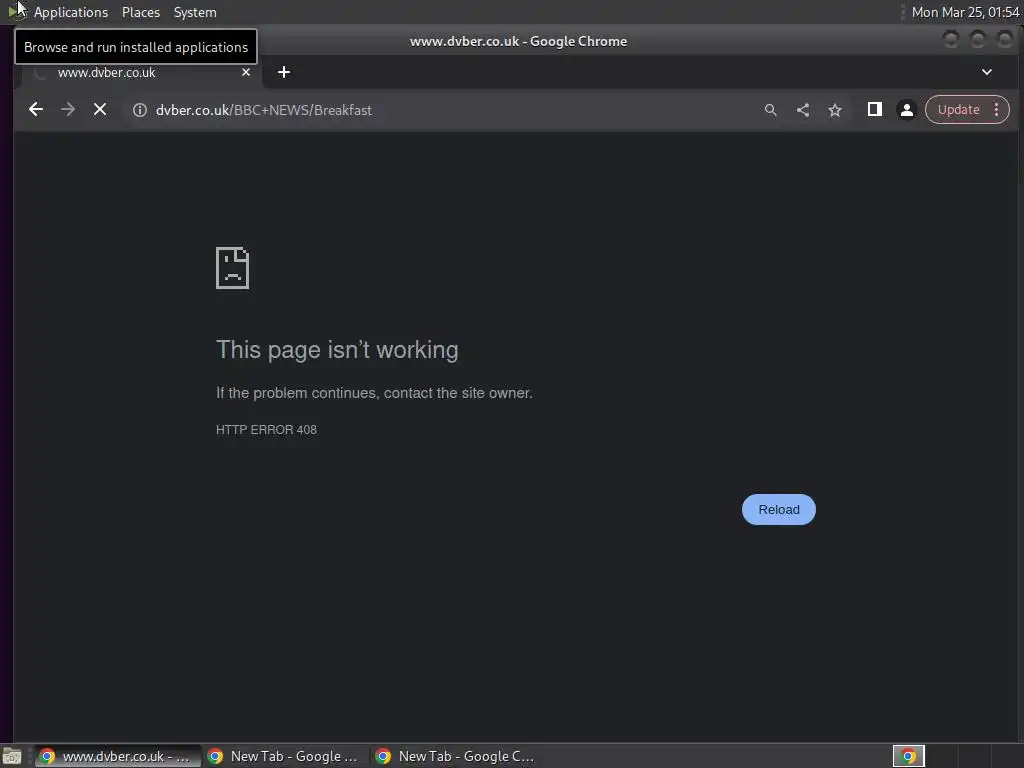Image resolution: width=1024 pixels, height=768 pixels.
Task: Stop loading the page
Action: (x=100, y=110)
